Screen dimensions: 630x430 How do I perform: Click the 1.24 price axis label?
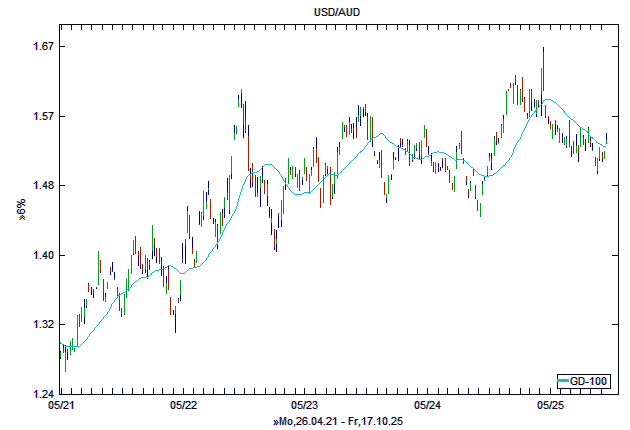[x=41, y=393]
